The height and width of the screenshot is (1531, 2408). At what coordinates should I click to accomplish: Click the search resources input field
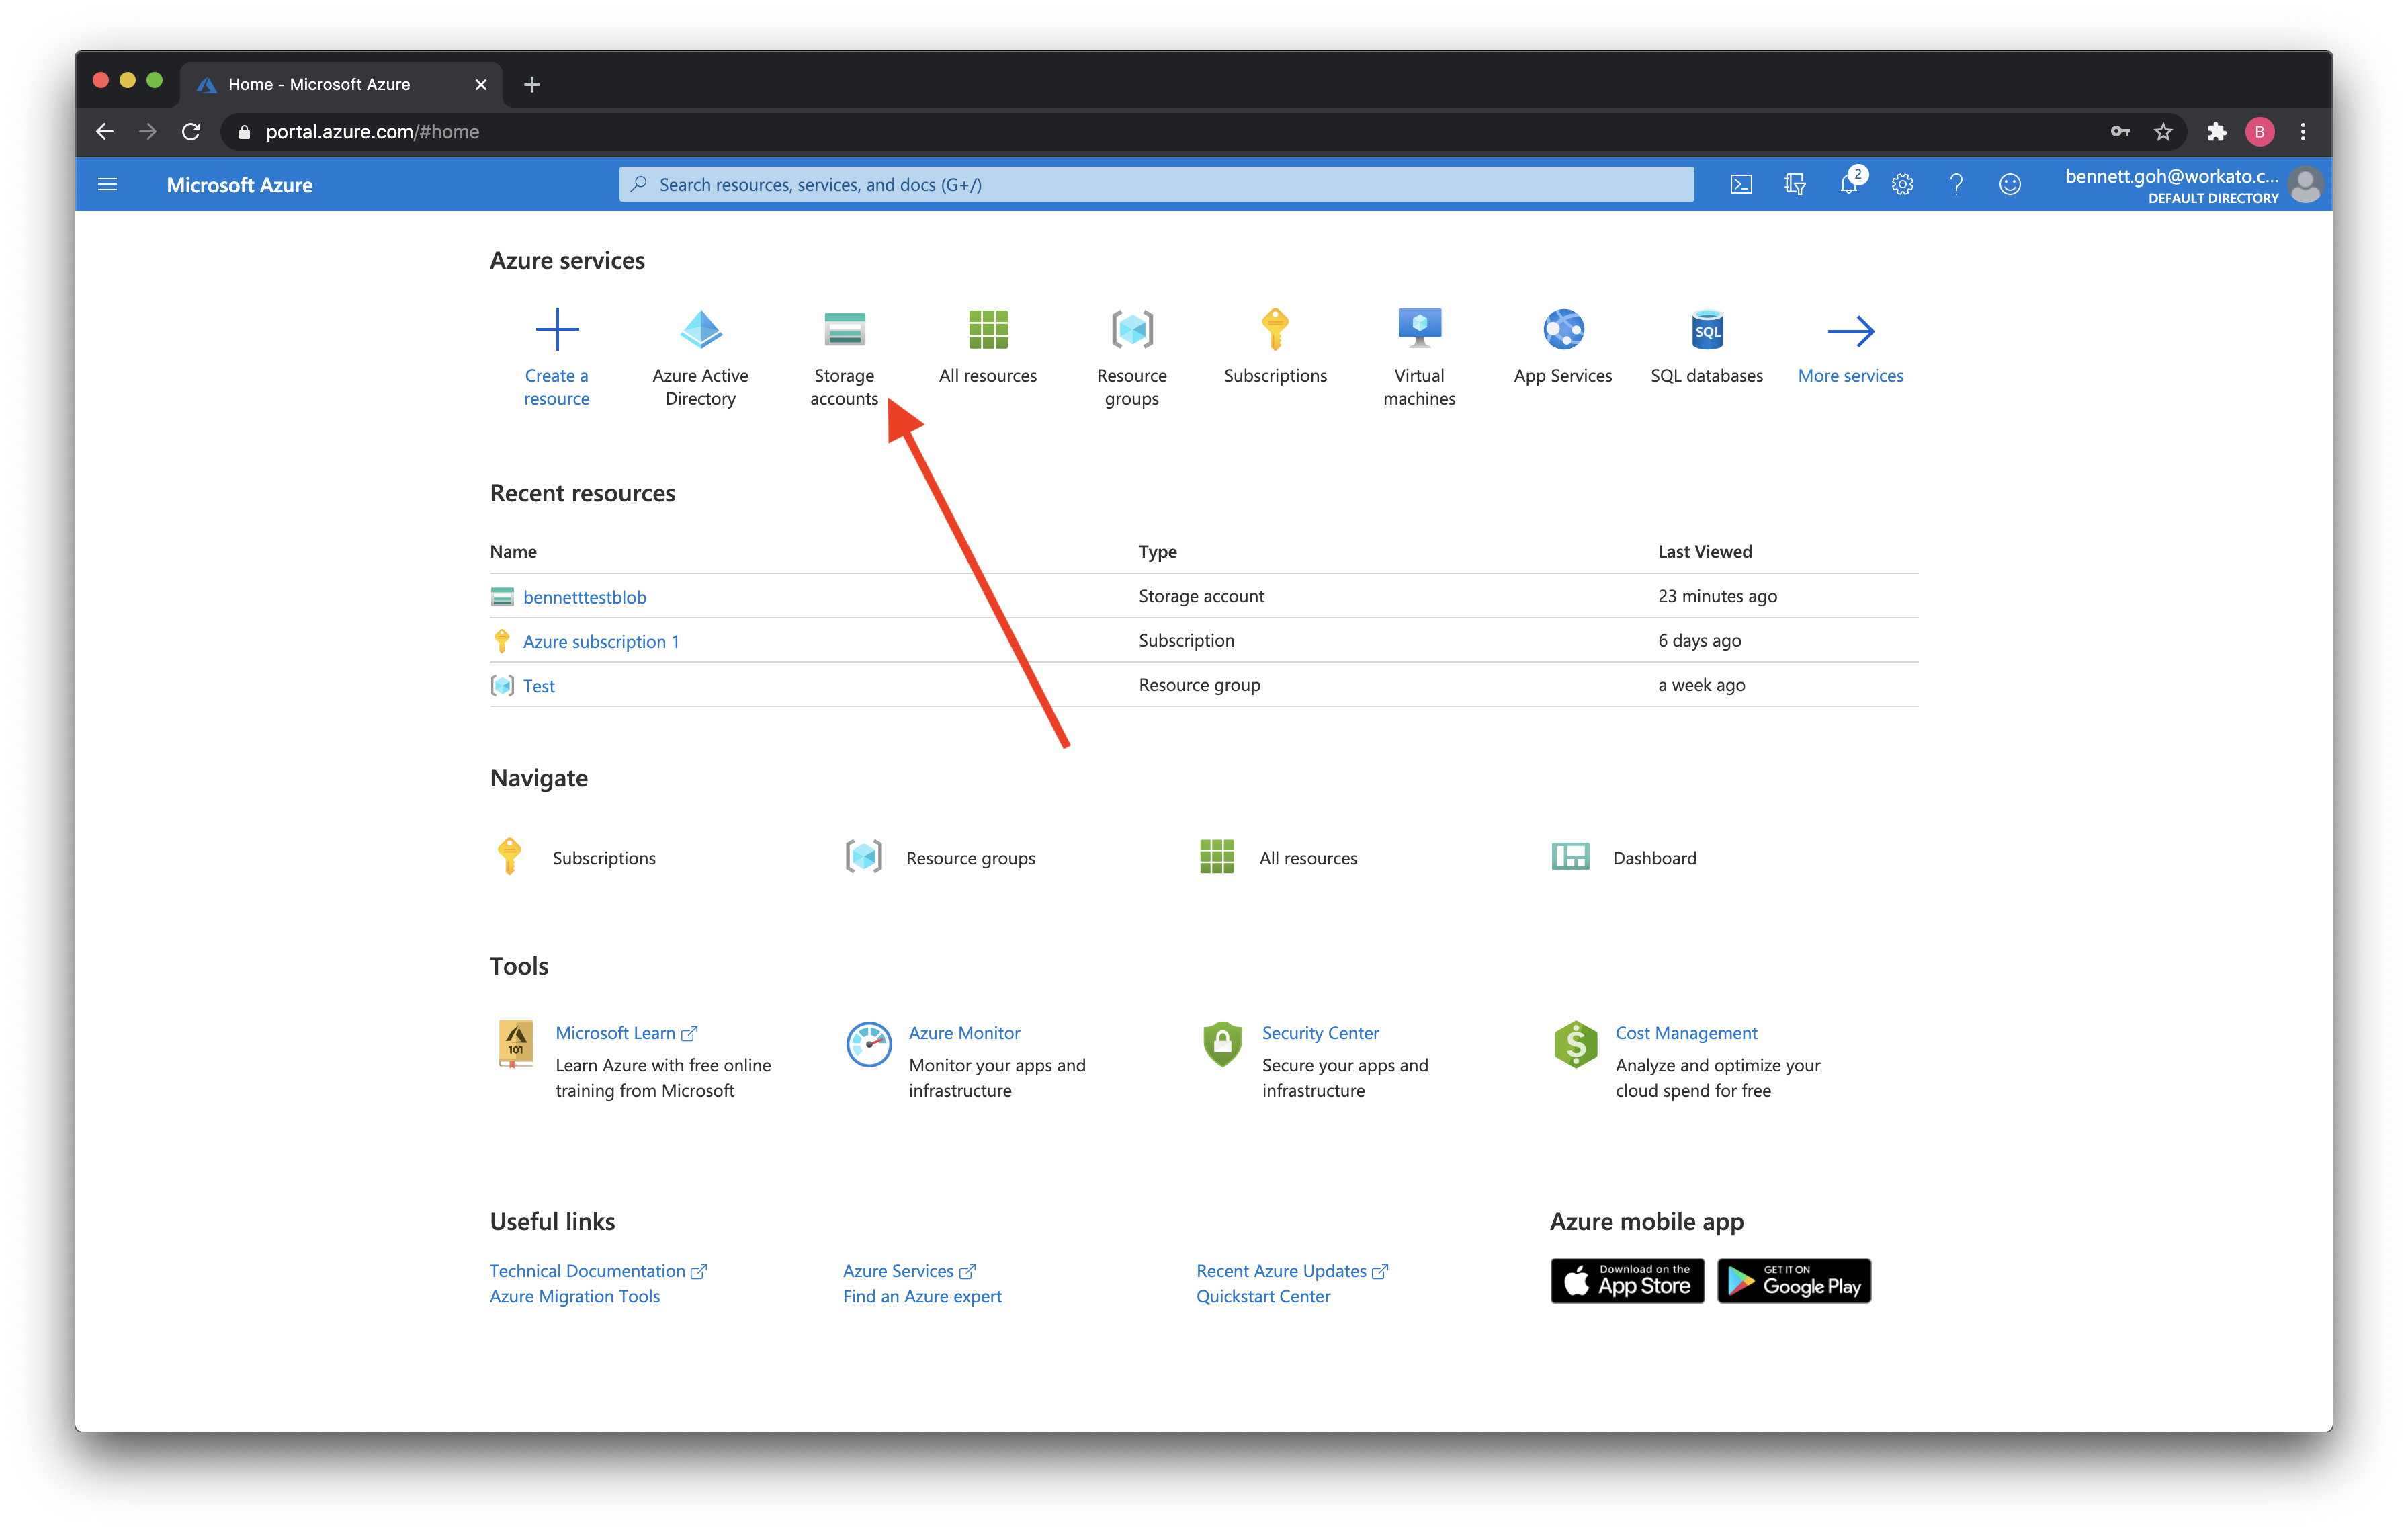(x=1158, y=184)
